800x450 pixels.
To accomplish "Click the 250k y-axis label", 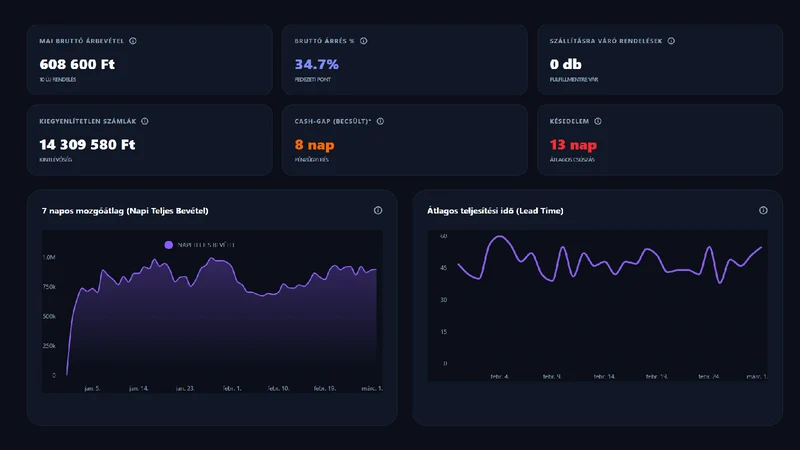I will [x=49, y=346].
